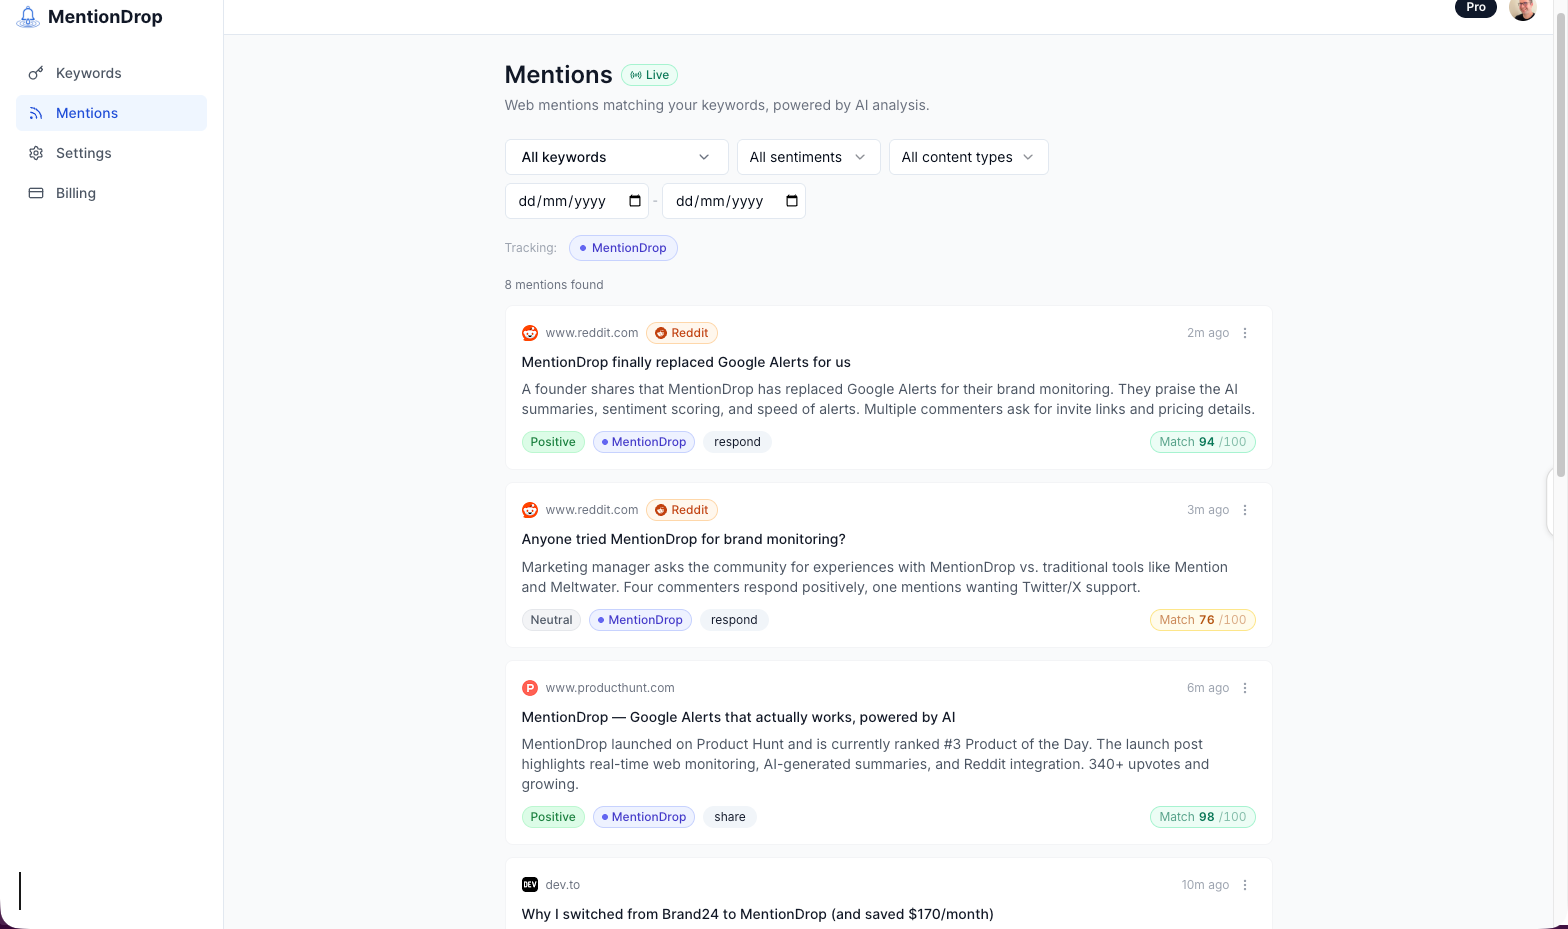Expand the All content types dropdown
Viewport: 1568px width, 929px height.
point(968,157)
